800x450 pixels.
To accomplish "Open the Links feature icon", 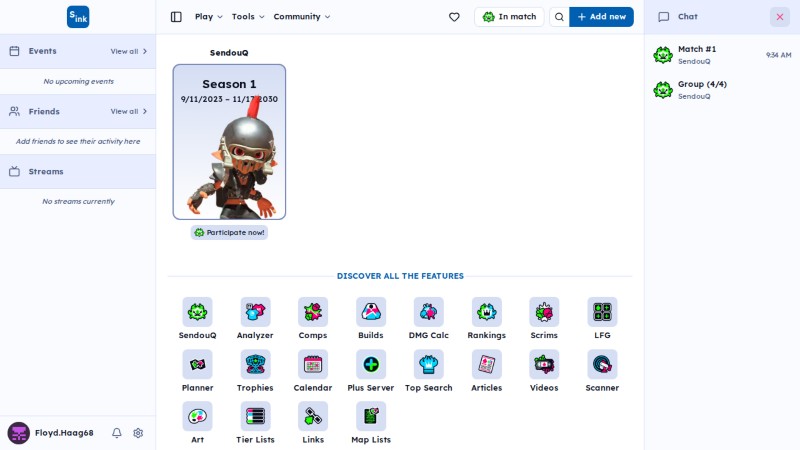I will pos(313,416).
